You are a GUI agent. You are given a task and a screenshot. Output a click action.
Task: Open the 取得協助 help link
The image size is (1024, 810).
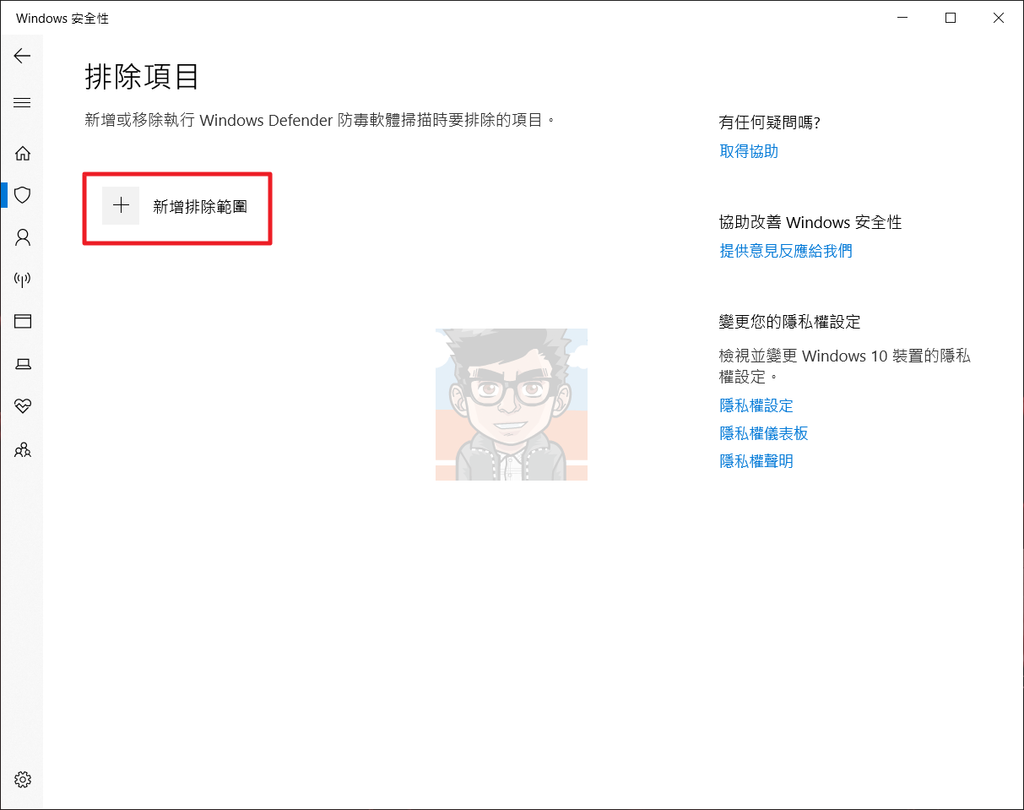coord(748,150)
